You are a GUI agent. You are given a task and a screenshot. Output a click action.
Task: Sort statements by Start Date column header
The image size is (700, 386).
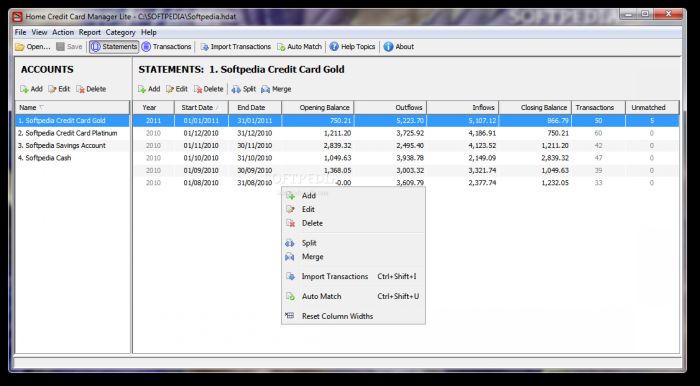[x=201, y=108]
